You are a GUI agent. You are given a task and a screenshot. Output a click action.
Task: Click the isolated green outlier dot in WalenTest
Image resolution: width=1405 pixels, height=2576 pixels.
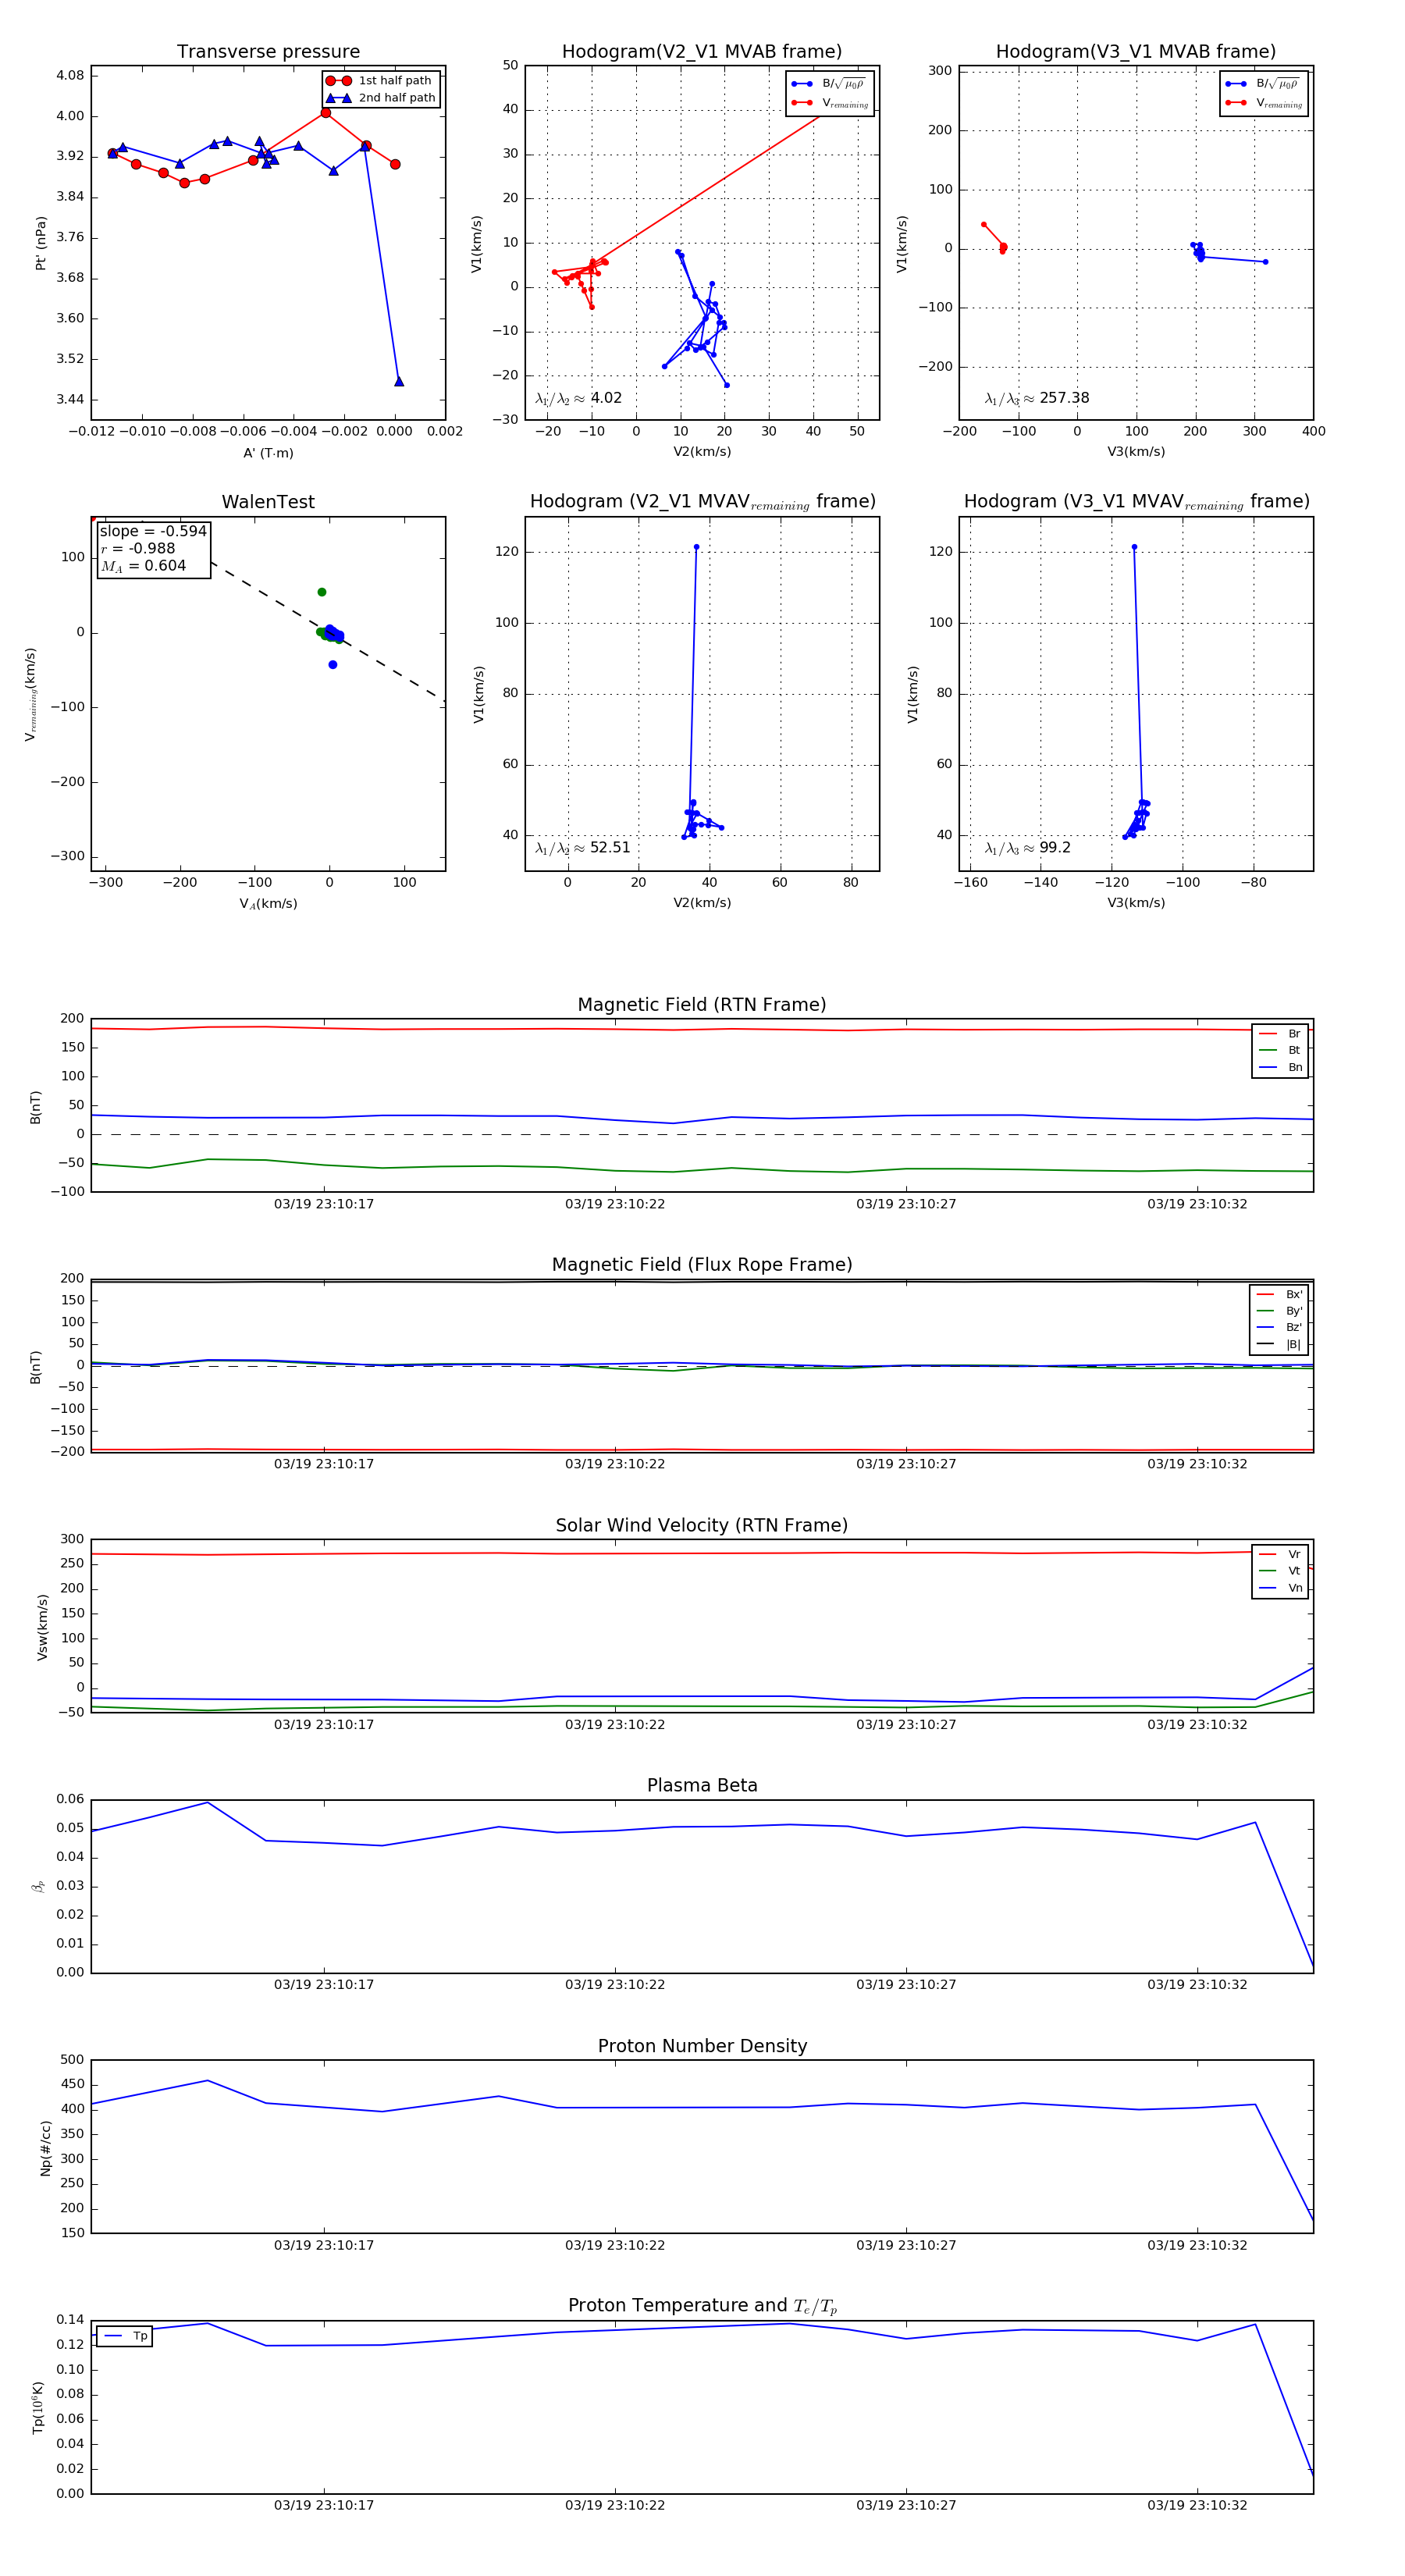point(322,592)
